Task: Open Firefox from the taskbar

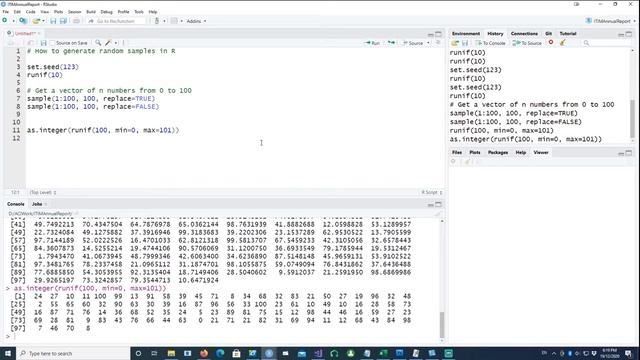Action: pos(204,353)
